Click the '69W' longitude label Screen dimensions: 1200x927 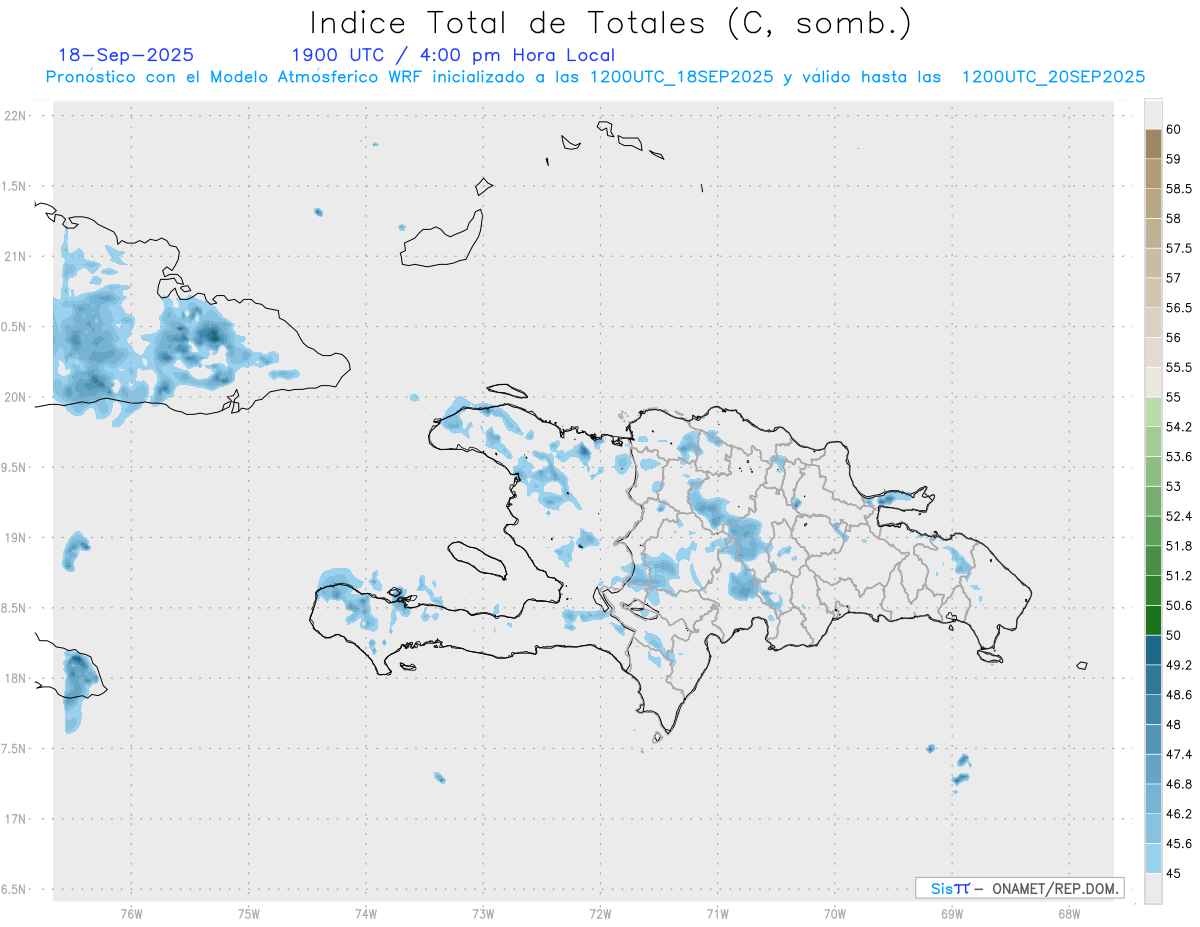click(x=952, y=914)
